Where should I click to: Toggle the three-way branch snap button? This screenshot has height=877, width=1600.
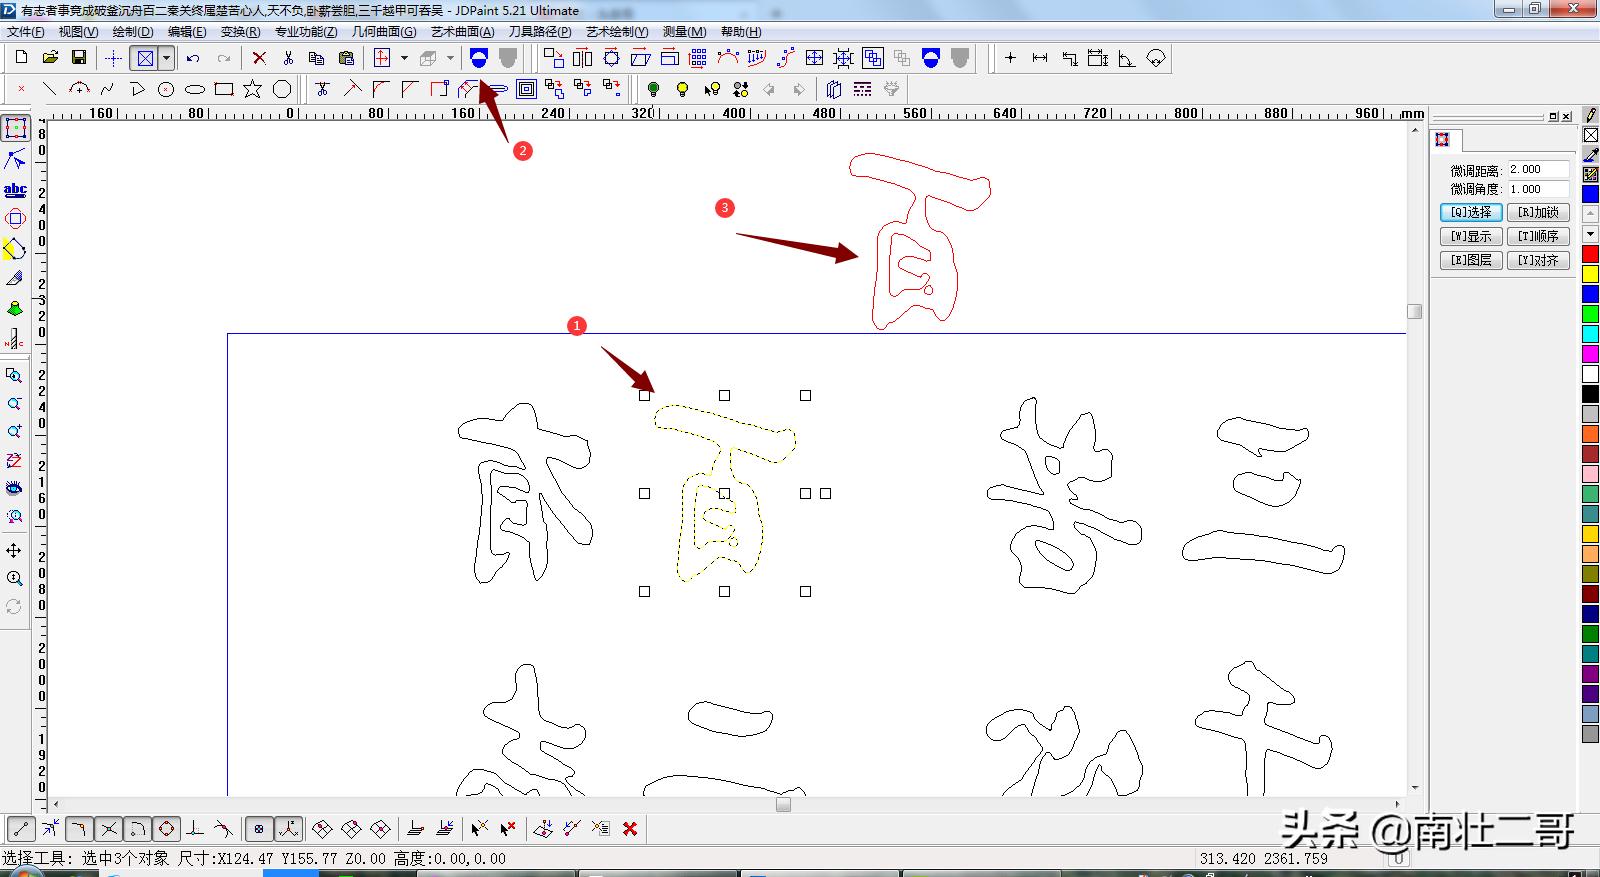[x=288, y=828]
